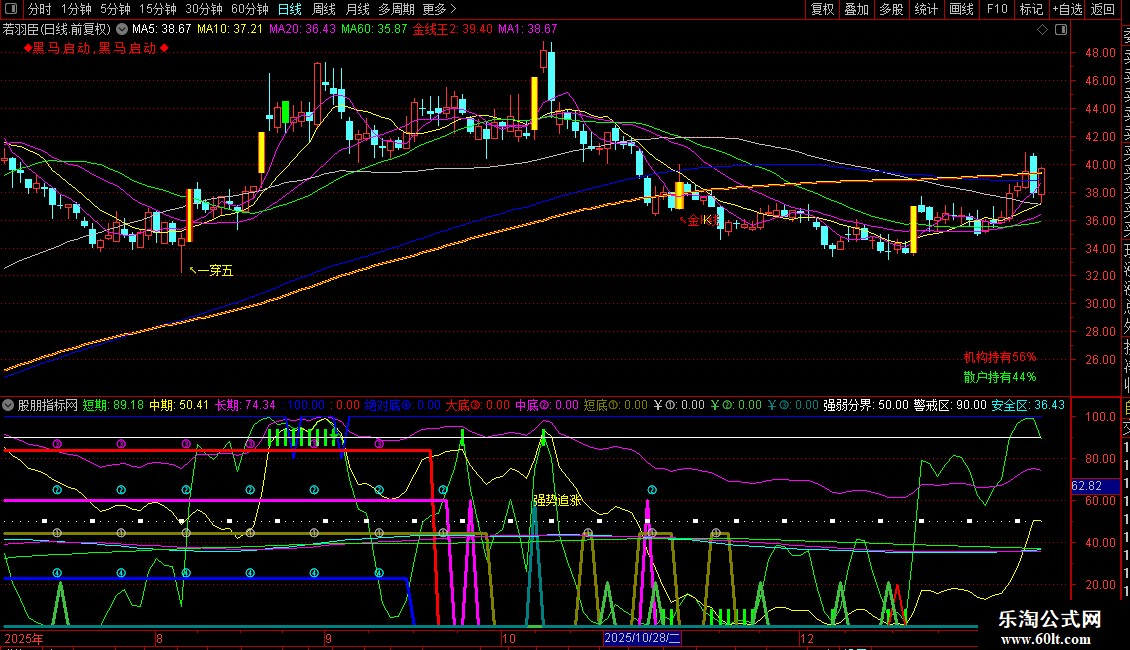Add stock with +自选 button
Image resolution: width=1130 pixels, height=650 pixels.
pyautogui.click(x=1066, y=10)
